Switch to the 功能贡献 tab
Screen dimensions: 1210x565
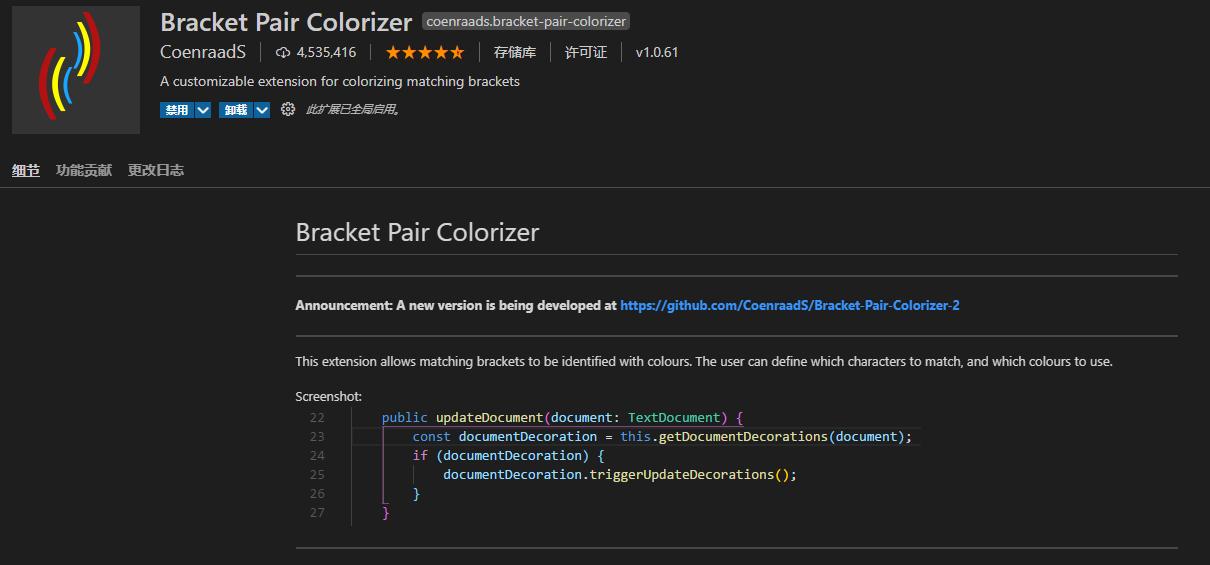coord(84,170)
